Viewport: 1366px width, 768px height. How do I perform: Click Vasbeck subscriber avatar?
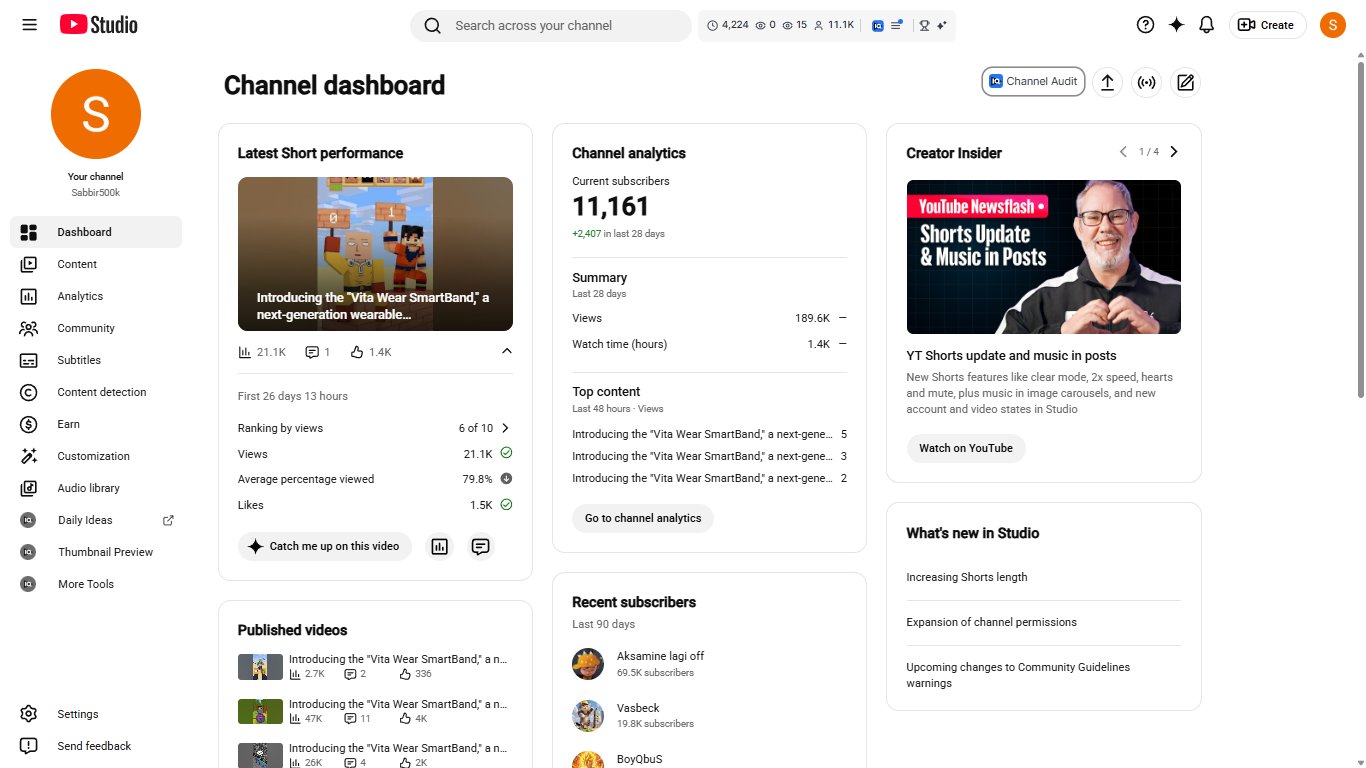[x=588, y=716]
